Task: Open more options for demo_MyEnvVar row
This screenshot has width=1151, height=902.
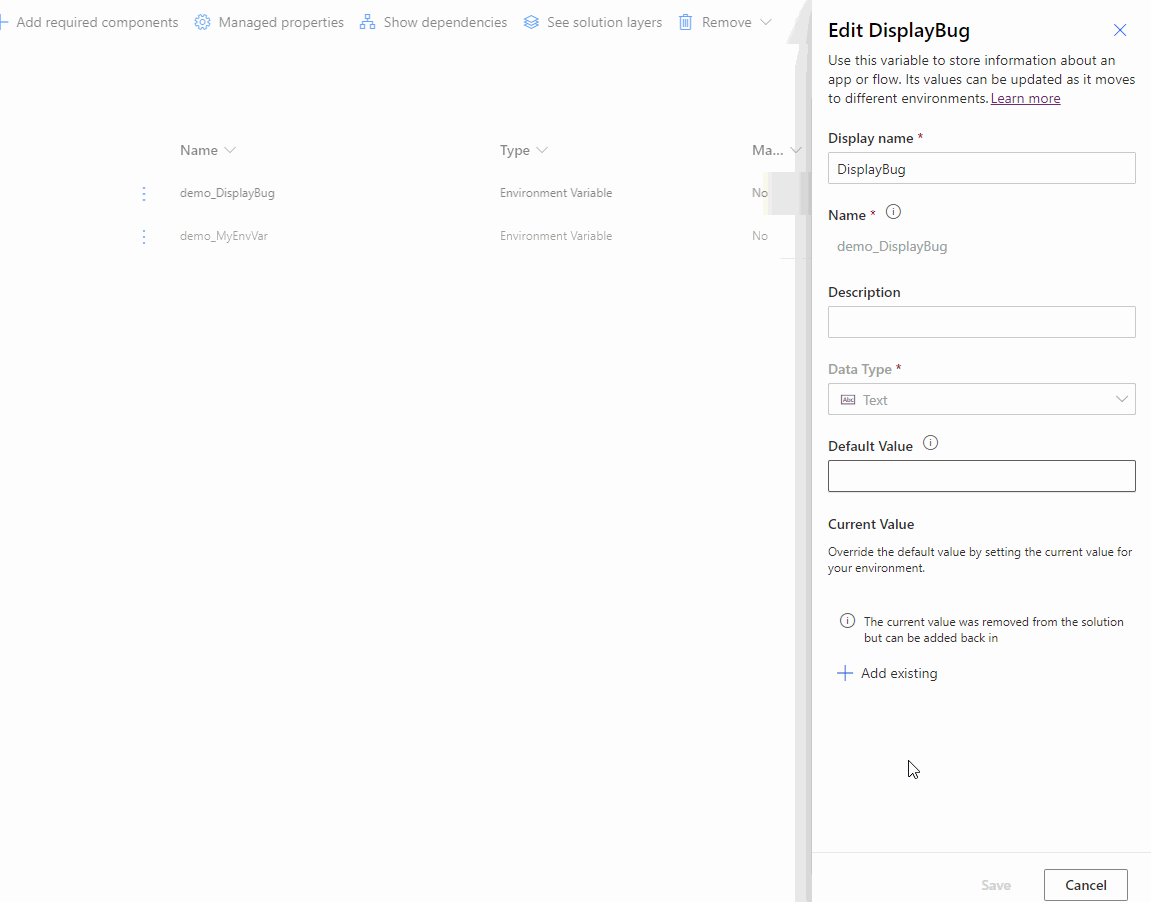Action: [x=144, y=236]
